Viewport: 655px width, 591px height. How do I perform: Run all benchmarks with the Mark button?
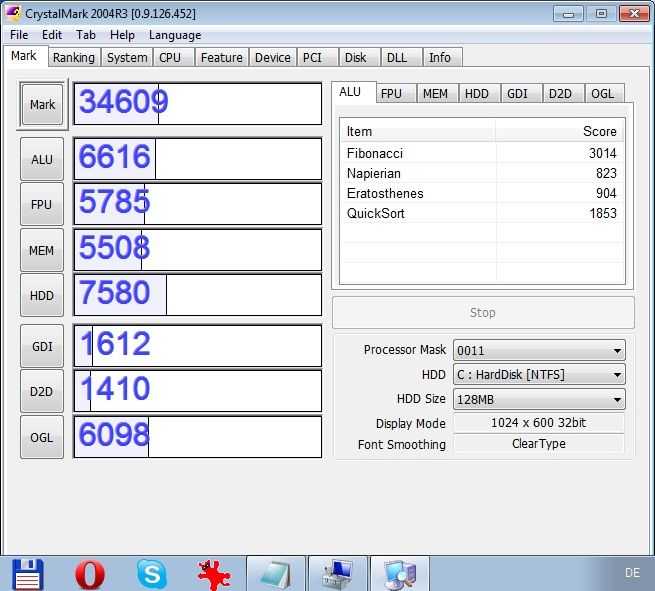(x=42, y=104)
